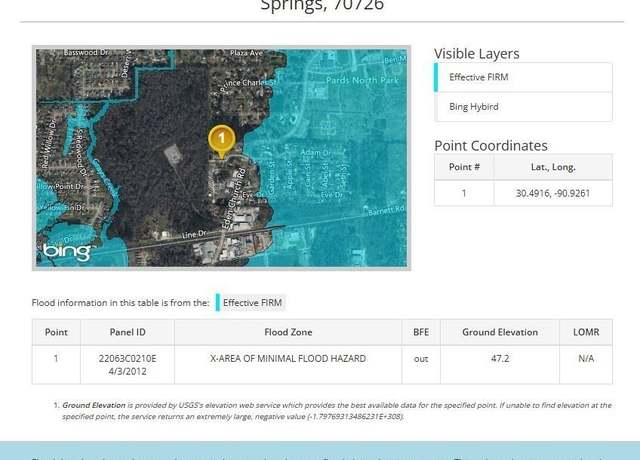Click the cyan Effective FIRM color indicator
This screenshot has height=460, width=640.
(436, 77)
